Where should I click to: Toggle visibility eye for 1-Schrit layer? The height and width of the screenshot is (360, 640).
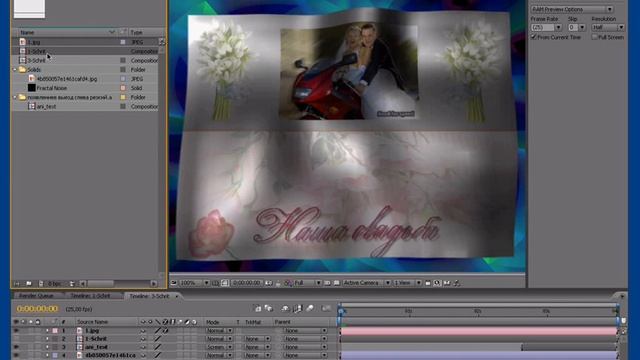pyautogui.click(x=16, y=339)
